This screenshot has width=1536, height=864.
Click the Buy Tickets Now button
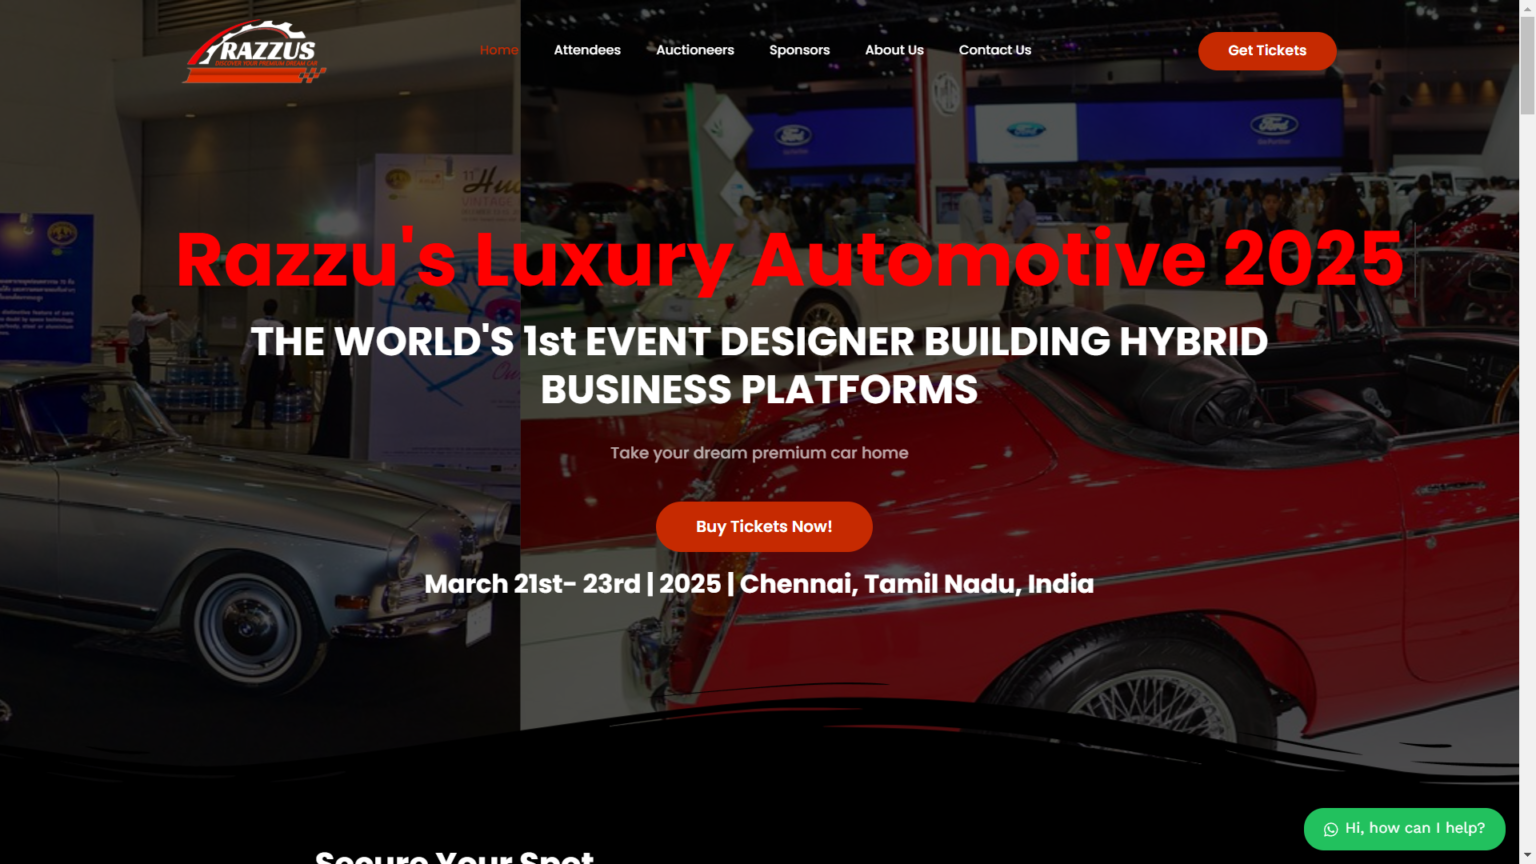763,526
